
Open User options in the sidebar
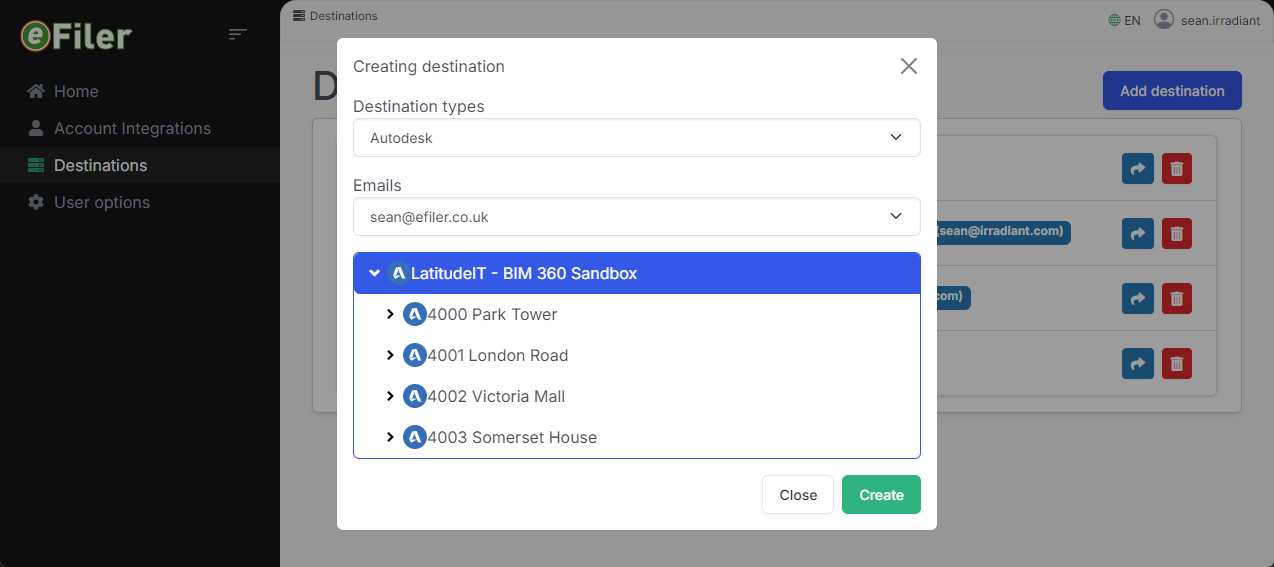pyautogui.click(x=102, y=202)
